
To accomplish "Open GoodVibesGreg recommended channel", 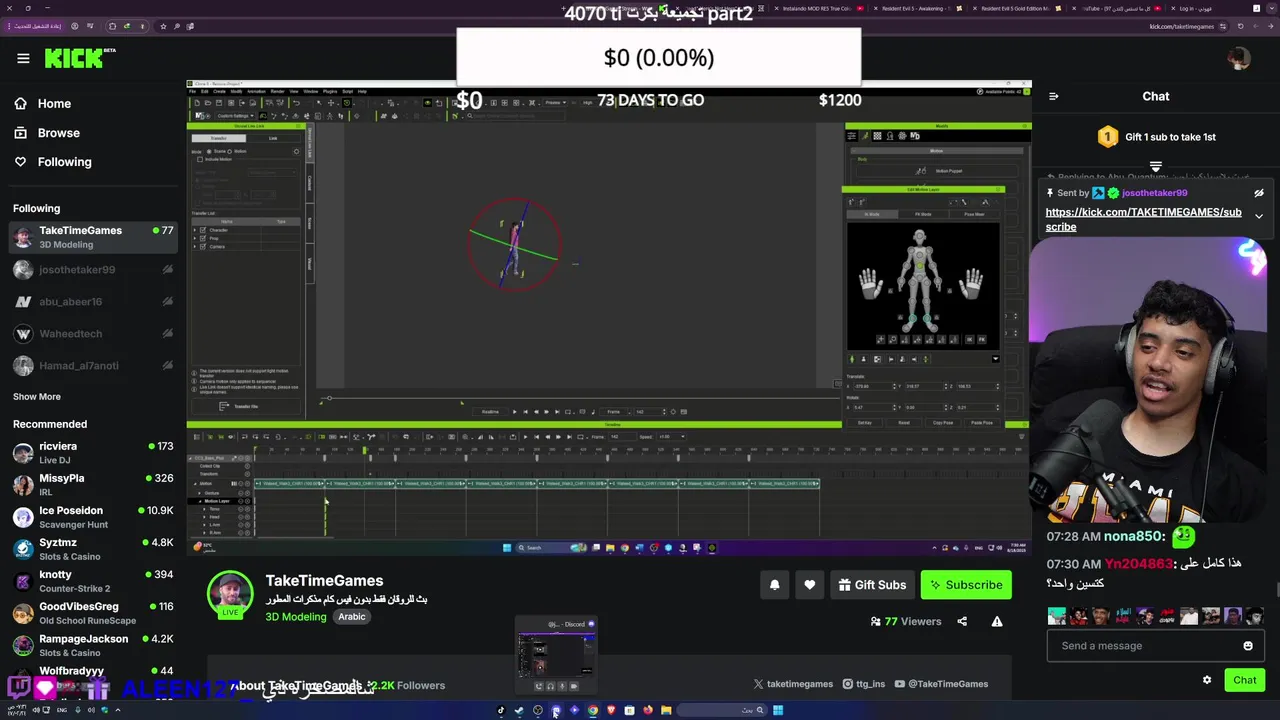I will 92,612.
